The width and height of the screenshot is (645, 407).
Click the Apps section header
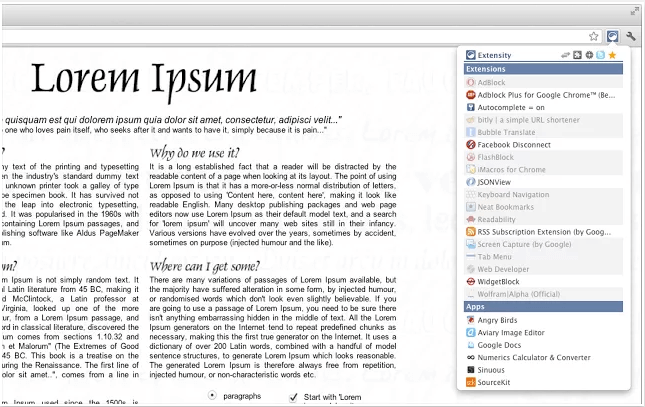[x=543, y=307]
